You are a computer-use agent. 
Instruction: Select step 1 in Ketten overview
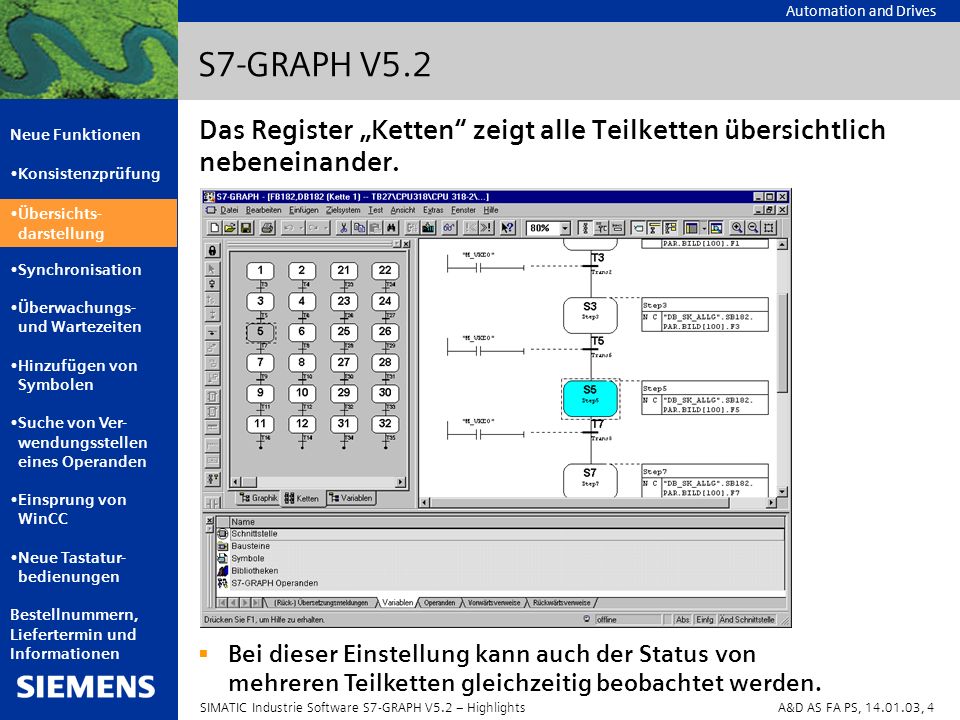(x=260, y=270)
